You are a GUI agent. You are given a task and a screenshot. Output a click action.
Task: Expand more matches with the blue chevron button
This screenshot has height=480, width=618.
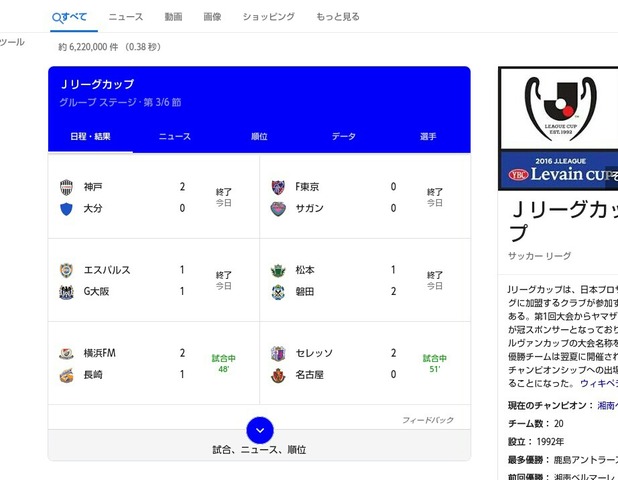pos(260,430)
